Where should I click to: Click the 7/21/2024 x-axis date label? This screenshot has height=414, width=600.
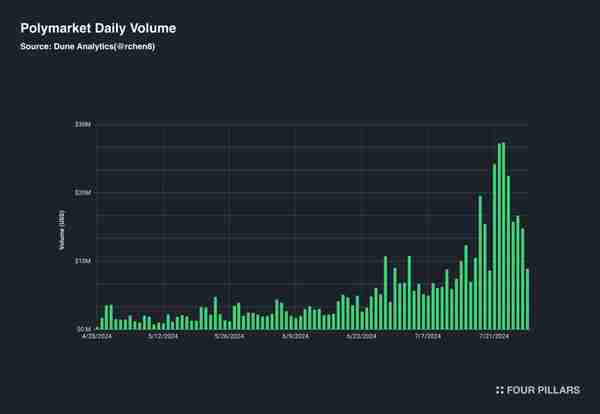pos(494,336)
